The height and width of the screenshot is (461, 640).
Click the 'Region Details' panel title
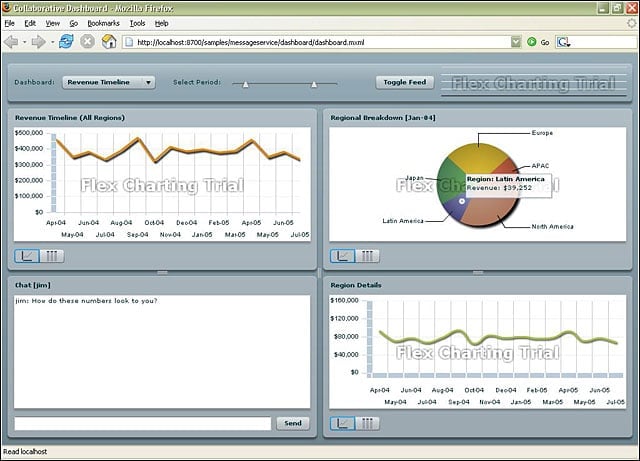tap(356, 285)
